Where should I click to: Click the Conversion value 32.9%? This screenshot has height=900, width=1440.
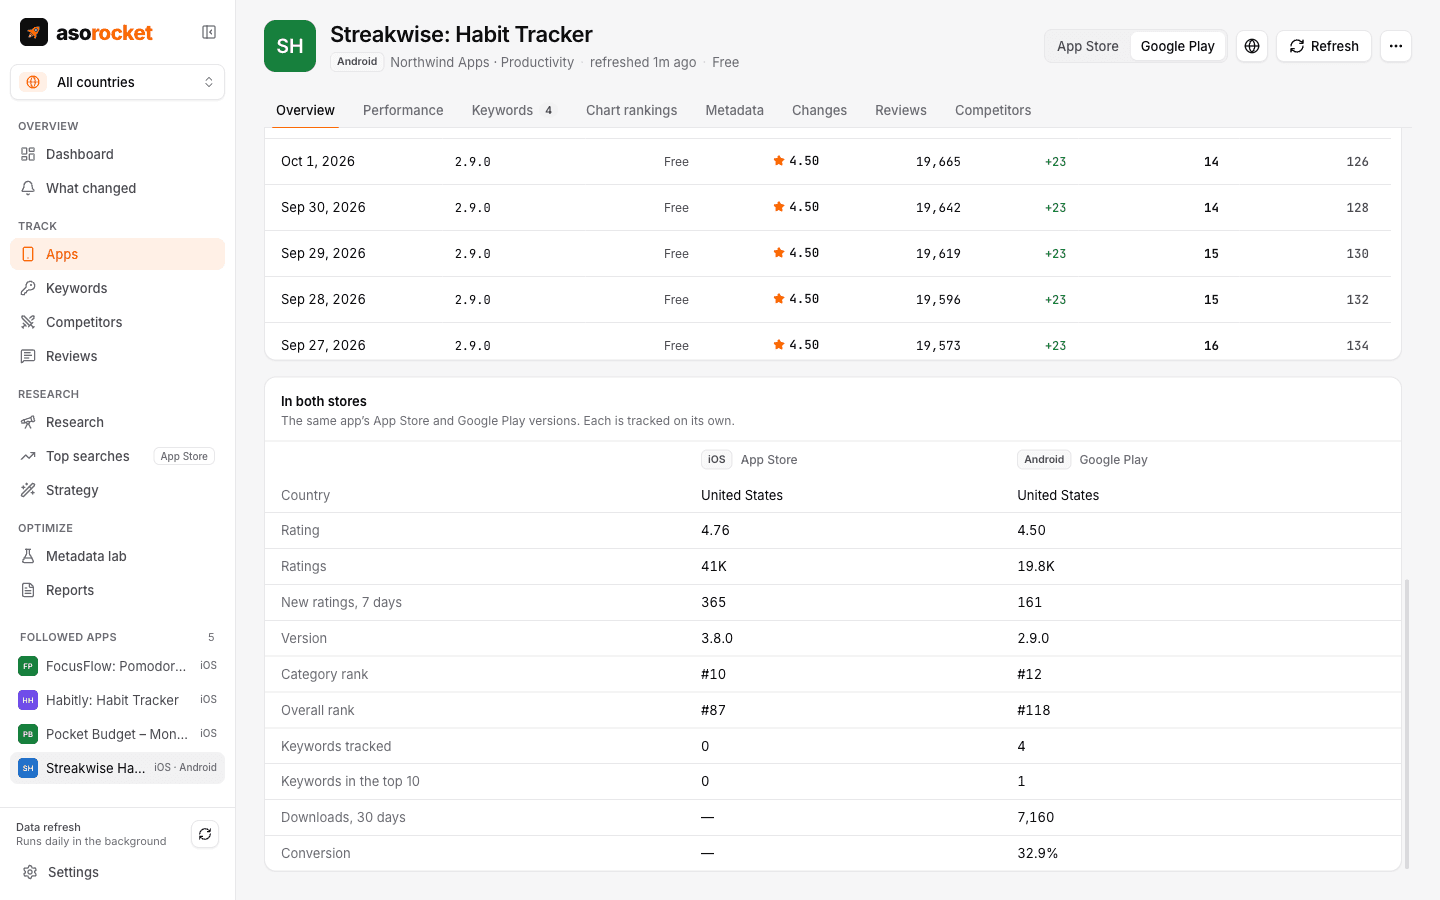pos(1038,853)
